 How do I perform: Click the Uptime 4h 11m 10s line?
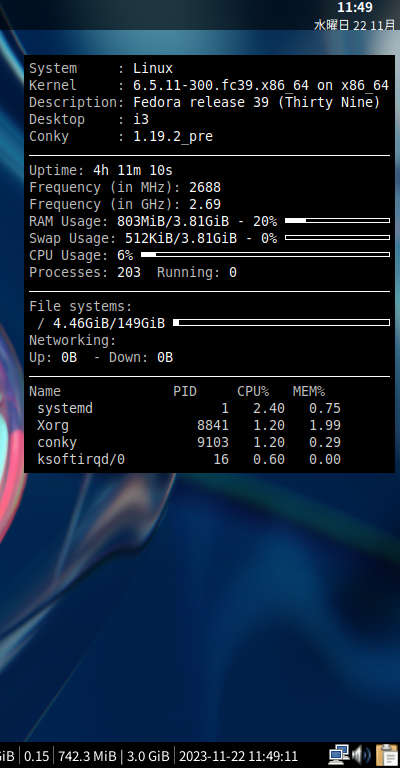pos(101,170)
